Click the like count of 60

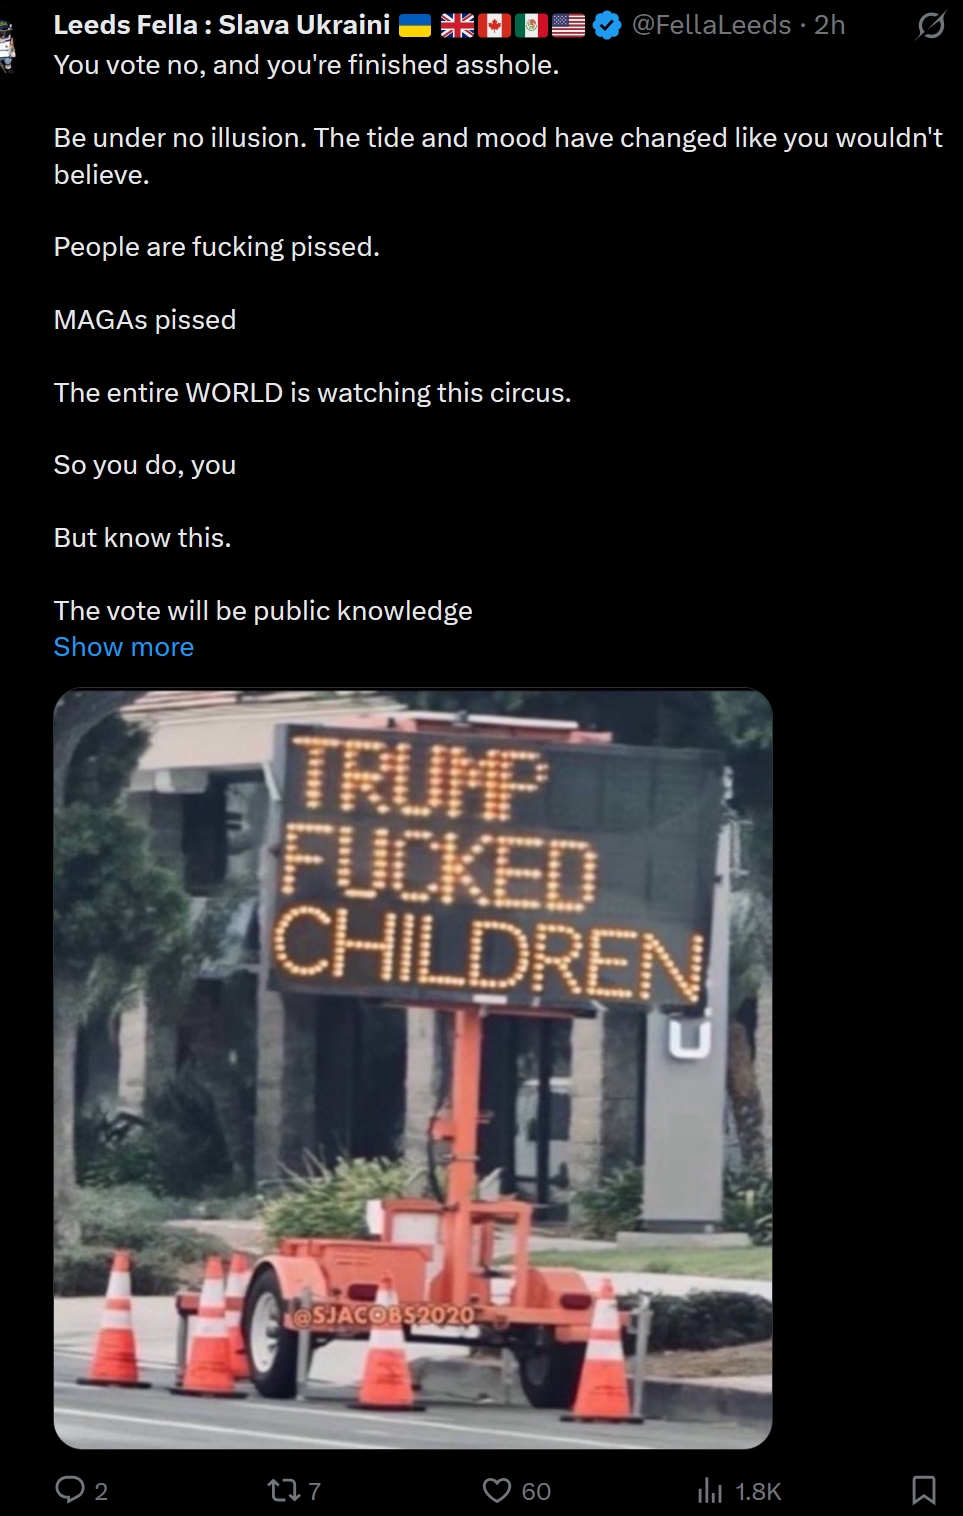point(536,1492)
